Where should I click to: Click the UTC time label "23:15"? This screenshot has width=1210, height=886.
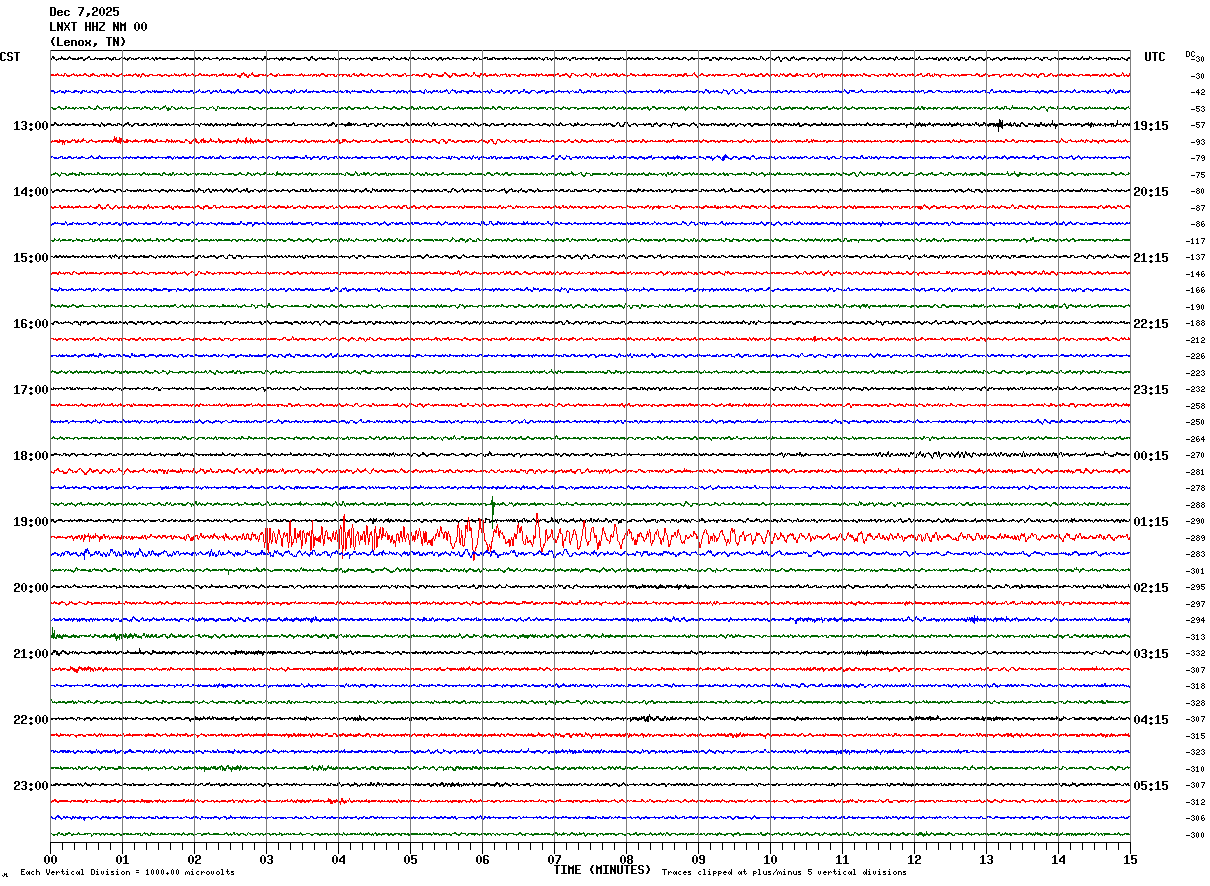pyautogui.click(x=1151, y=390)
